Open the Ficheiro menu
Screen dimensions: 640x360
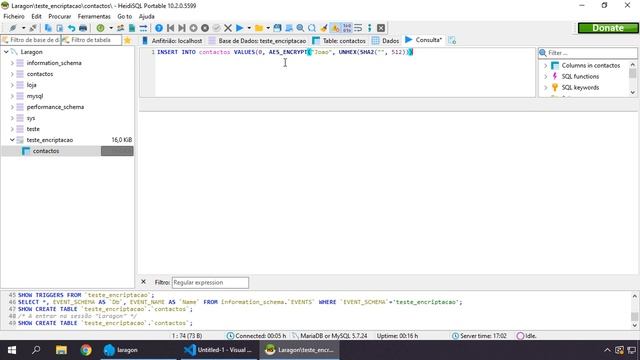point(14,16)
